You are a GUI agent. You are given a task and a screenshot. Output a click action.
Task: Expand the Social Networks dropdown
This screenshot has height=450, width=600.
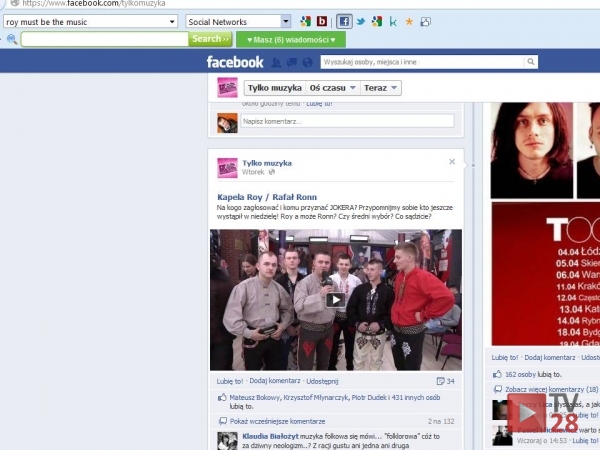coord(286,21)
